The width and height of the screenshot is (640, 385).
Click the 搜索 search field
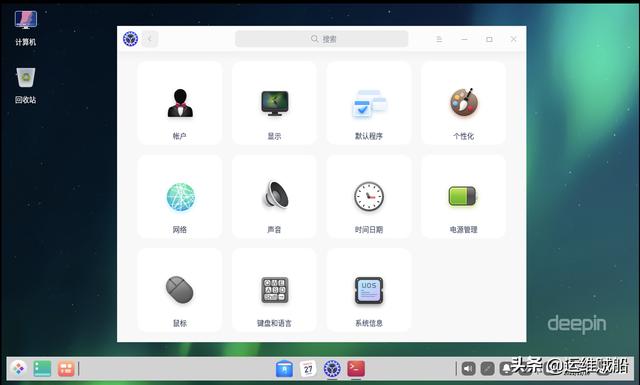click(322, 39)
